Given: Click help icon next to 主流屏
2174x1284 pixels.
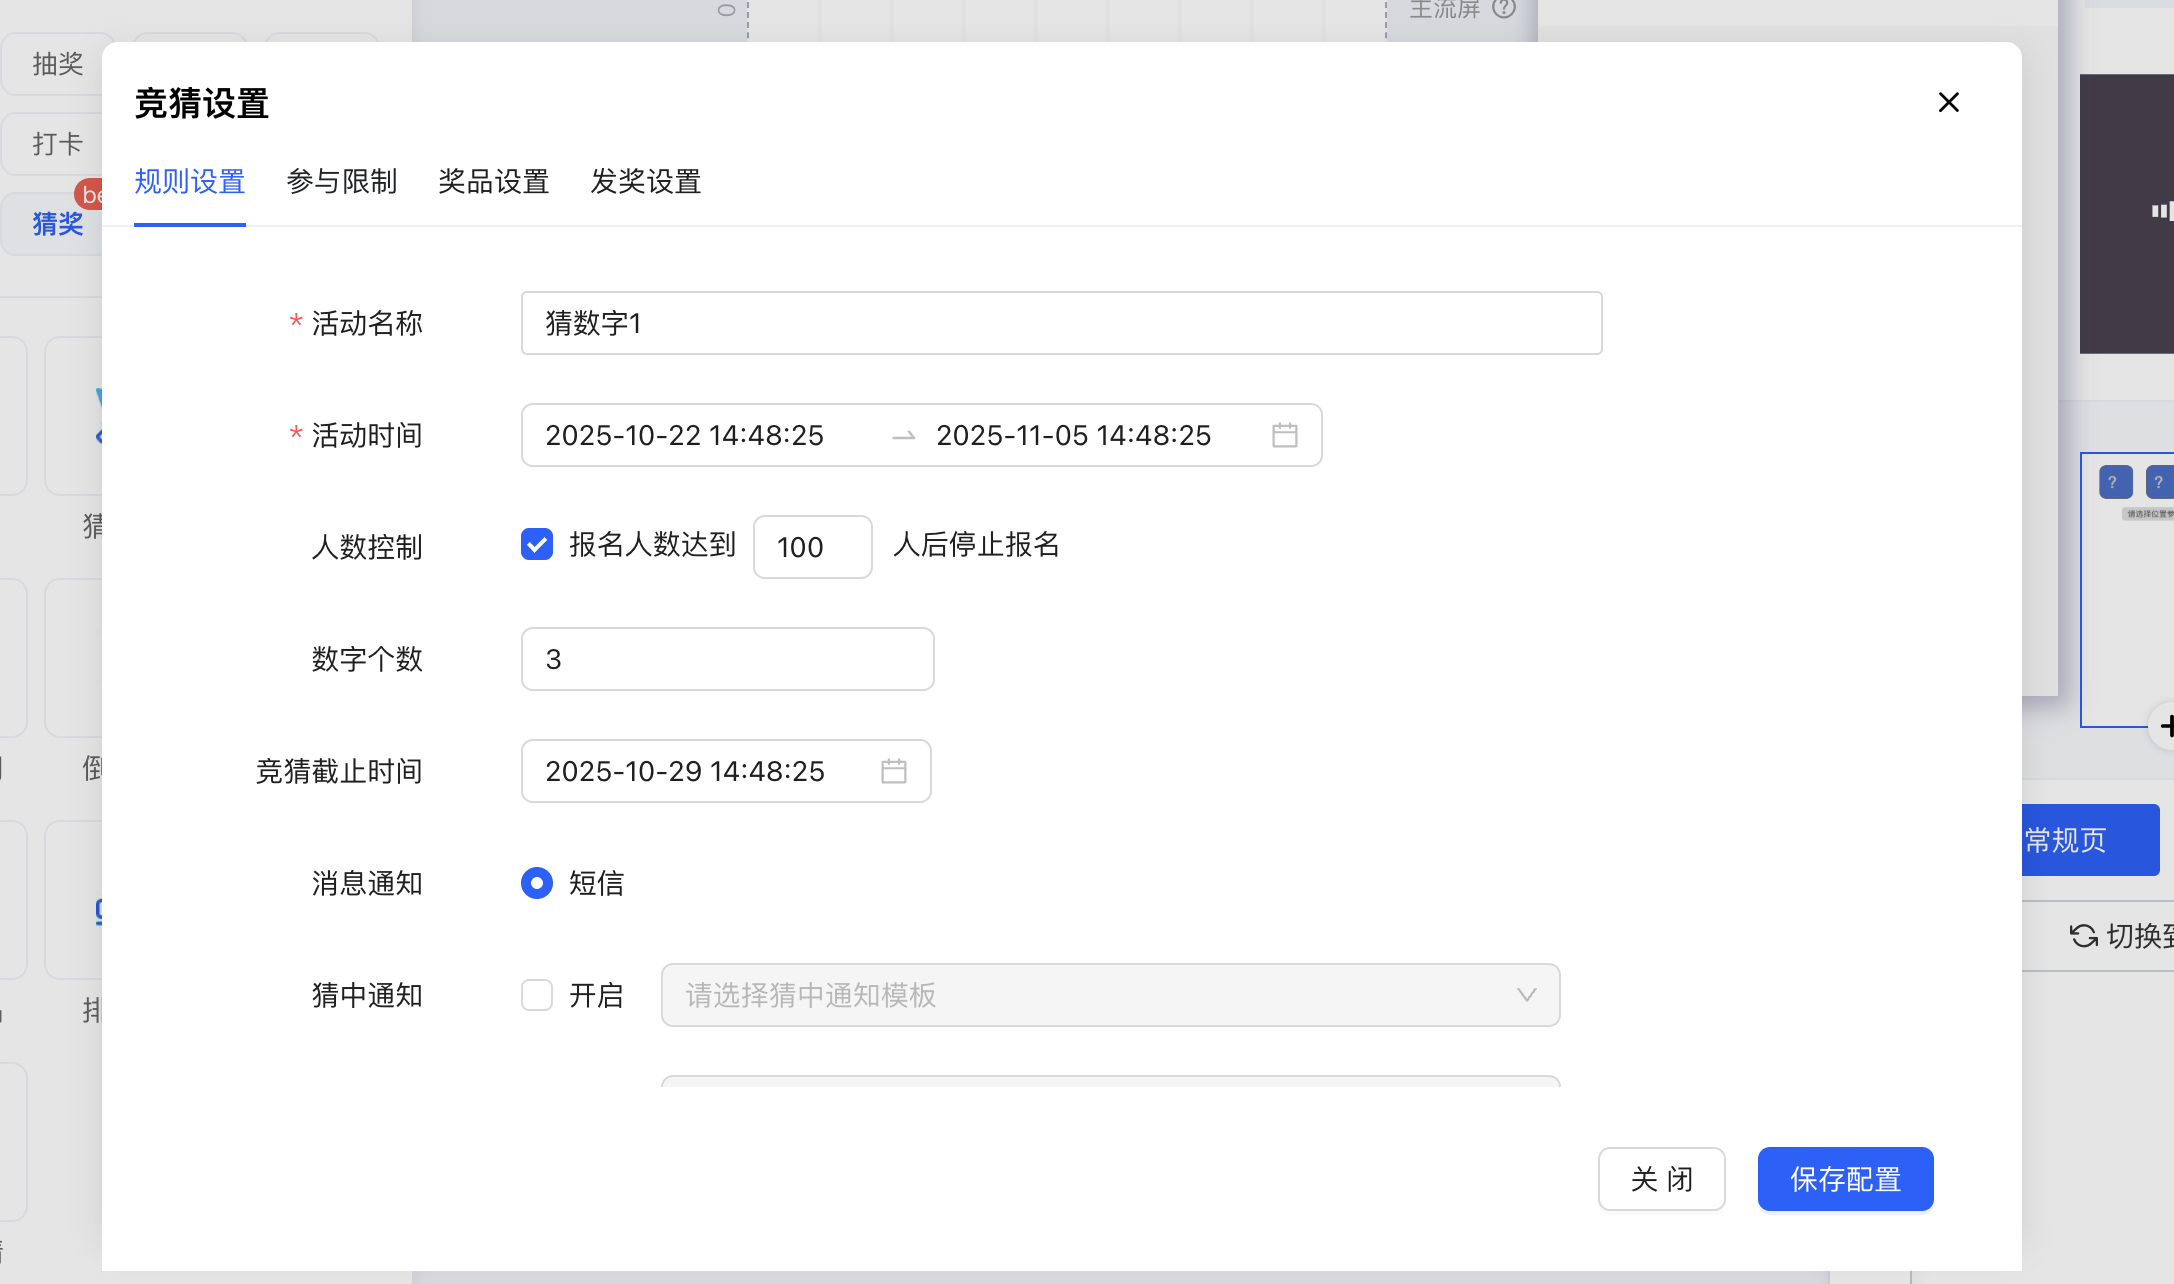Looking at the screenshot, I should coord(1504,9).
